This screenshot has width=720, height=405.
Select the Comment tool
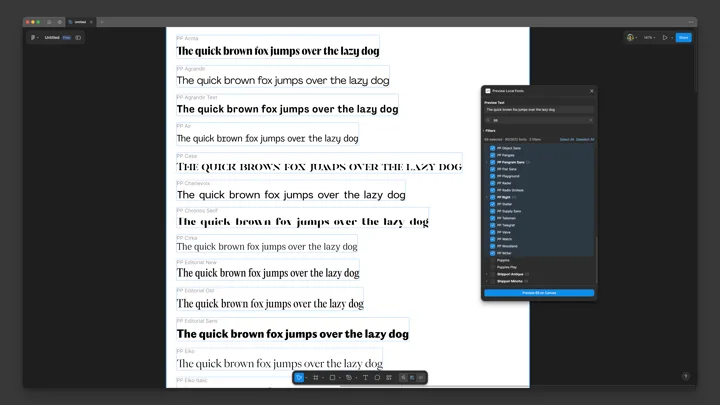pos(377,377)
